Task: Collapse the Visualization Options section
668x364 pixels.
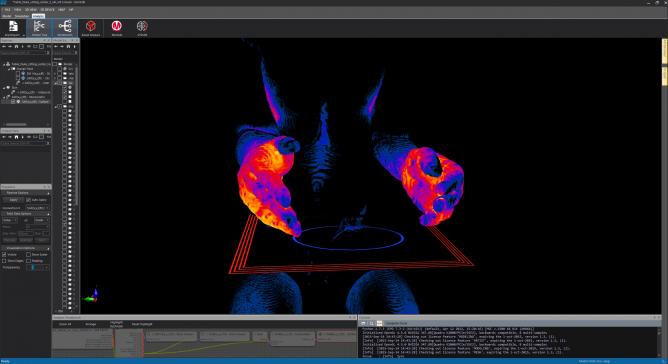Action: [x=26, y=248]
